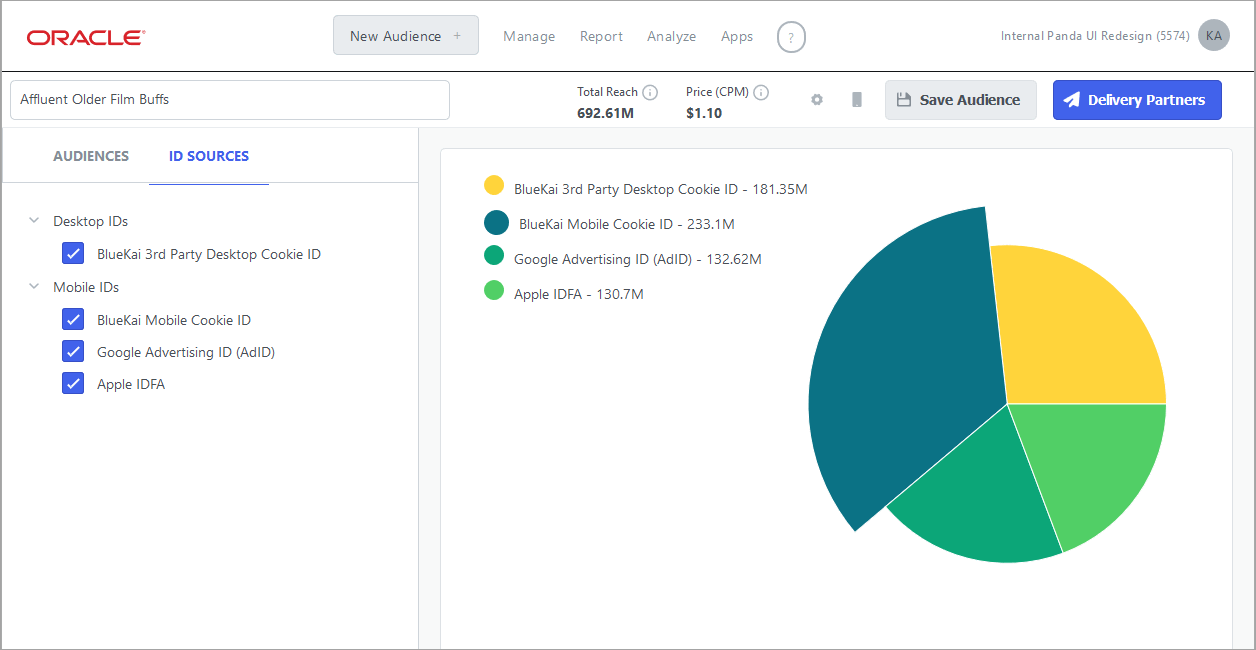
Task: Click the mobile device icon
Action: click(857, 100)
